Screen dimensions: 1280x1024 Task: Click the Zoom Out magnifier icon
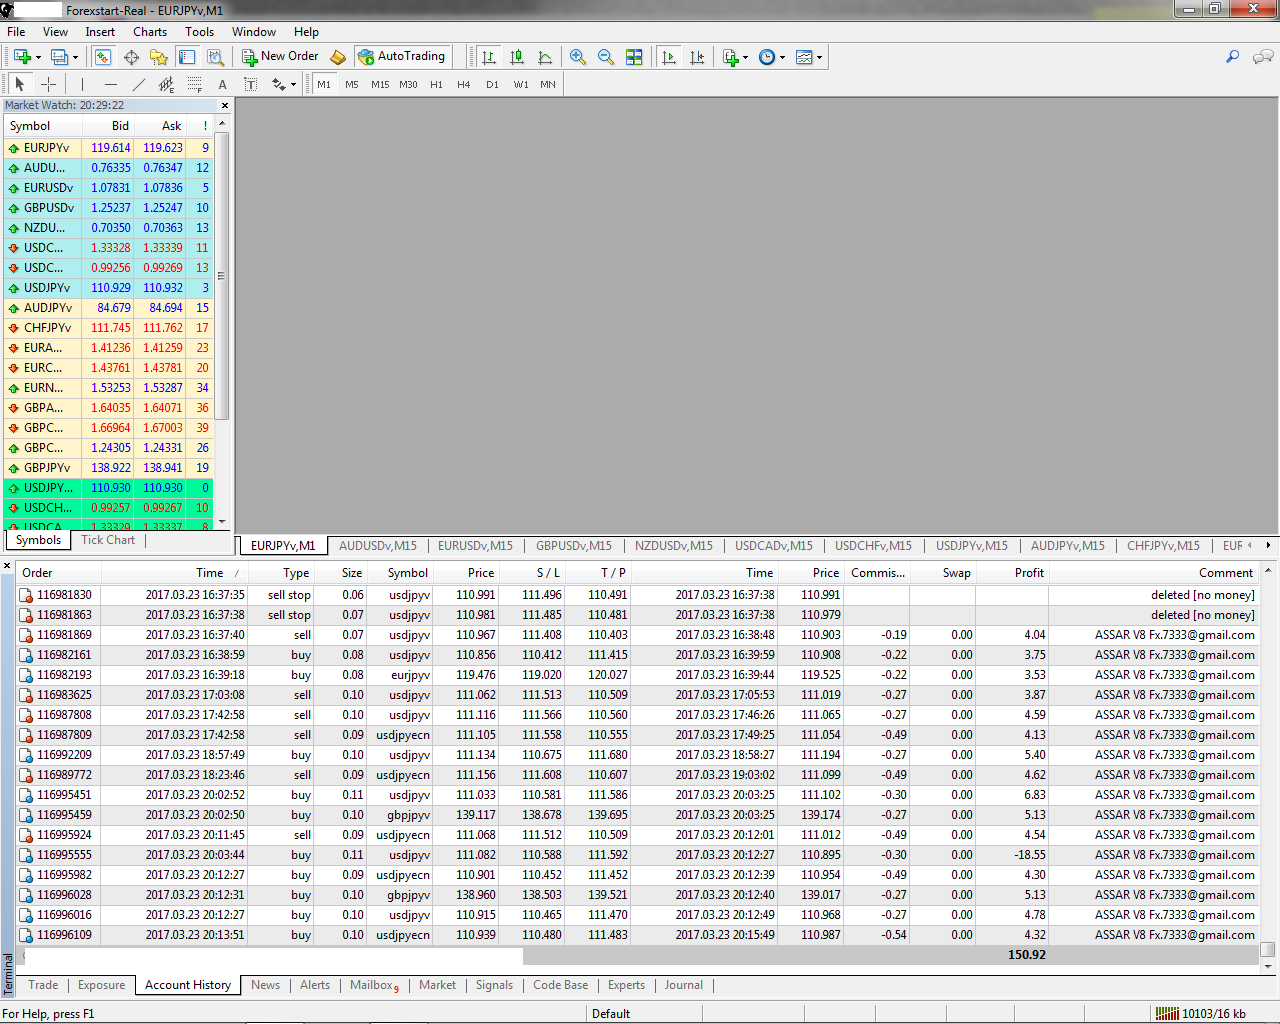[606, 57]
